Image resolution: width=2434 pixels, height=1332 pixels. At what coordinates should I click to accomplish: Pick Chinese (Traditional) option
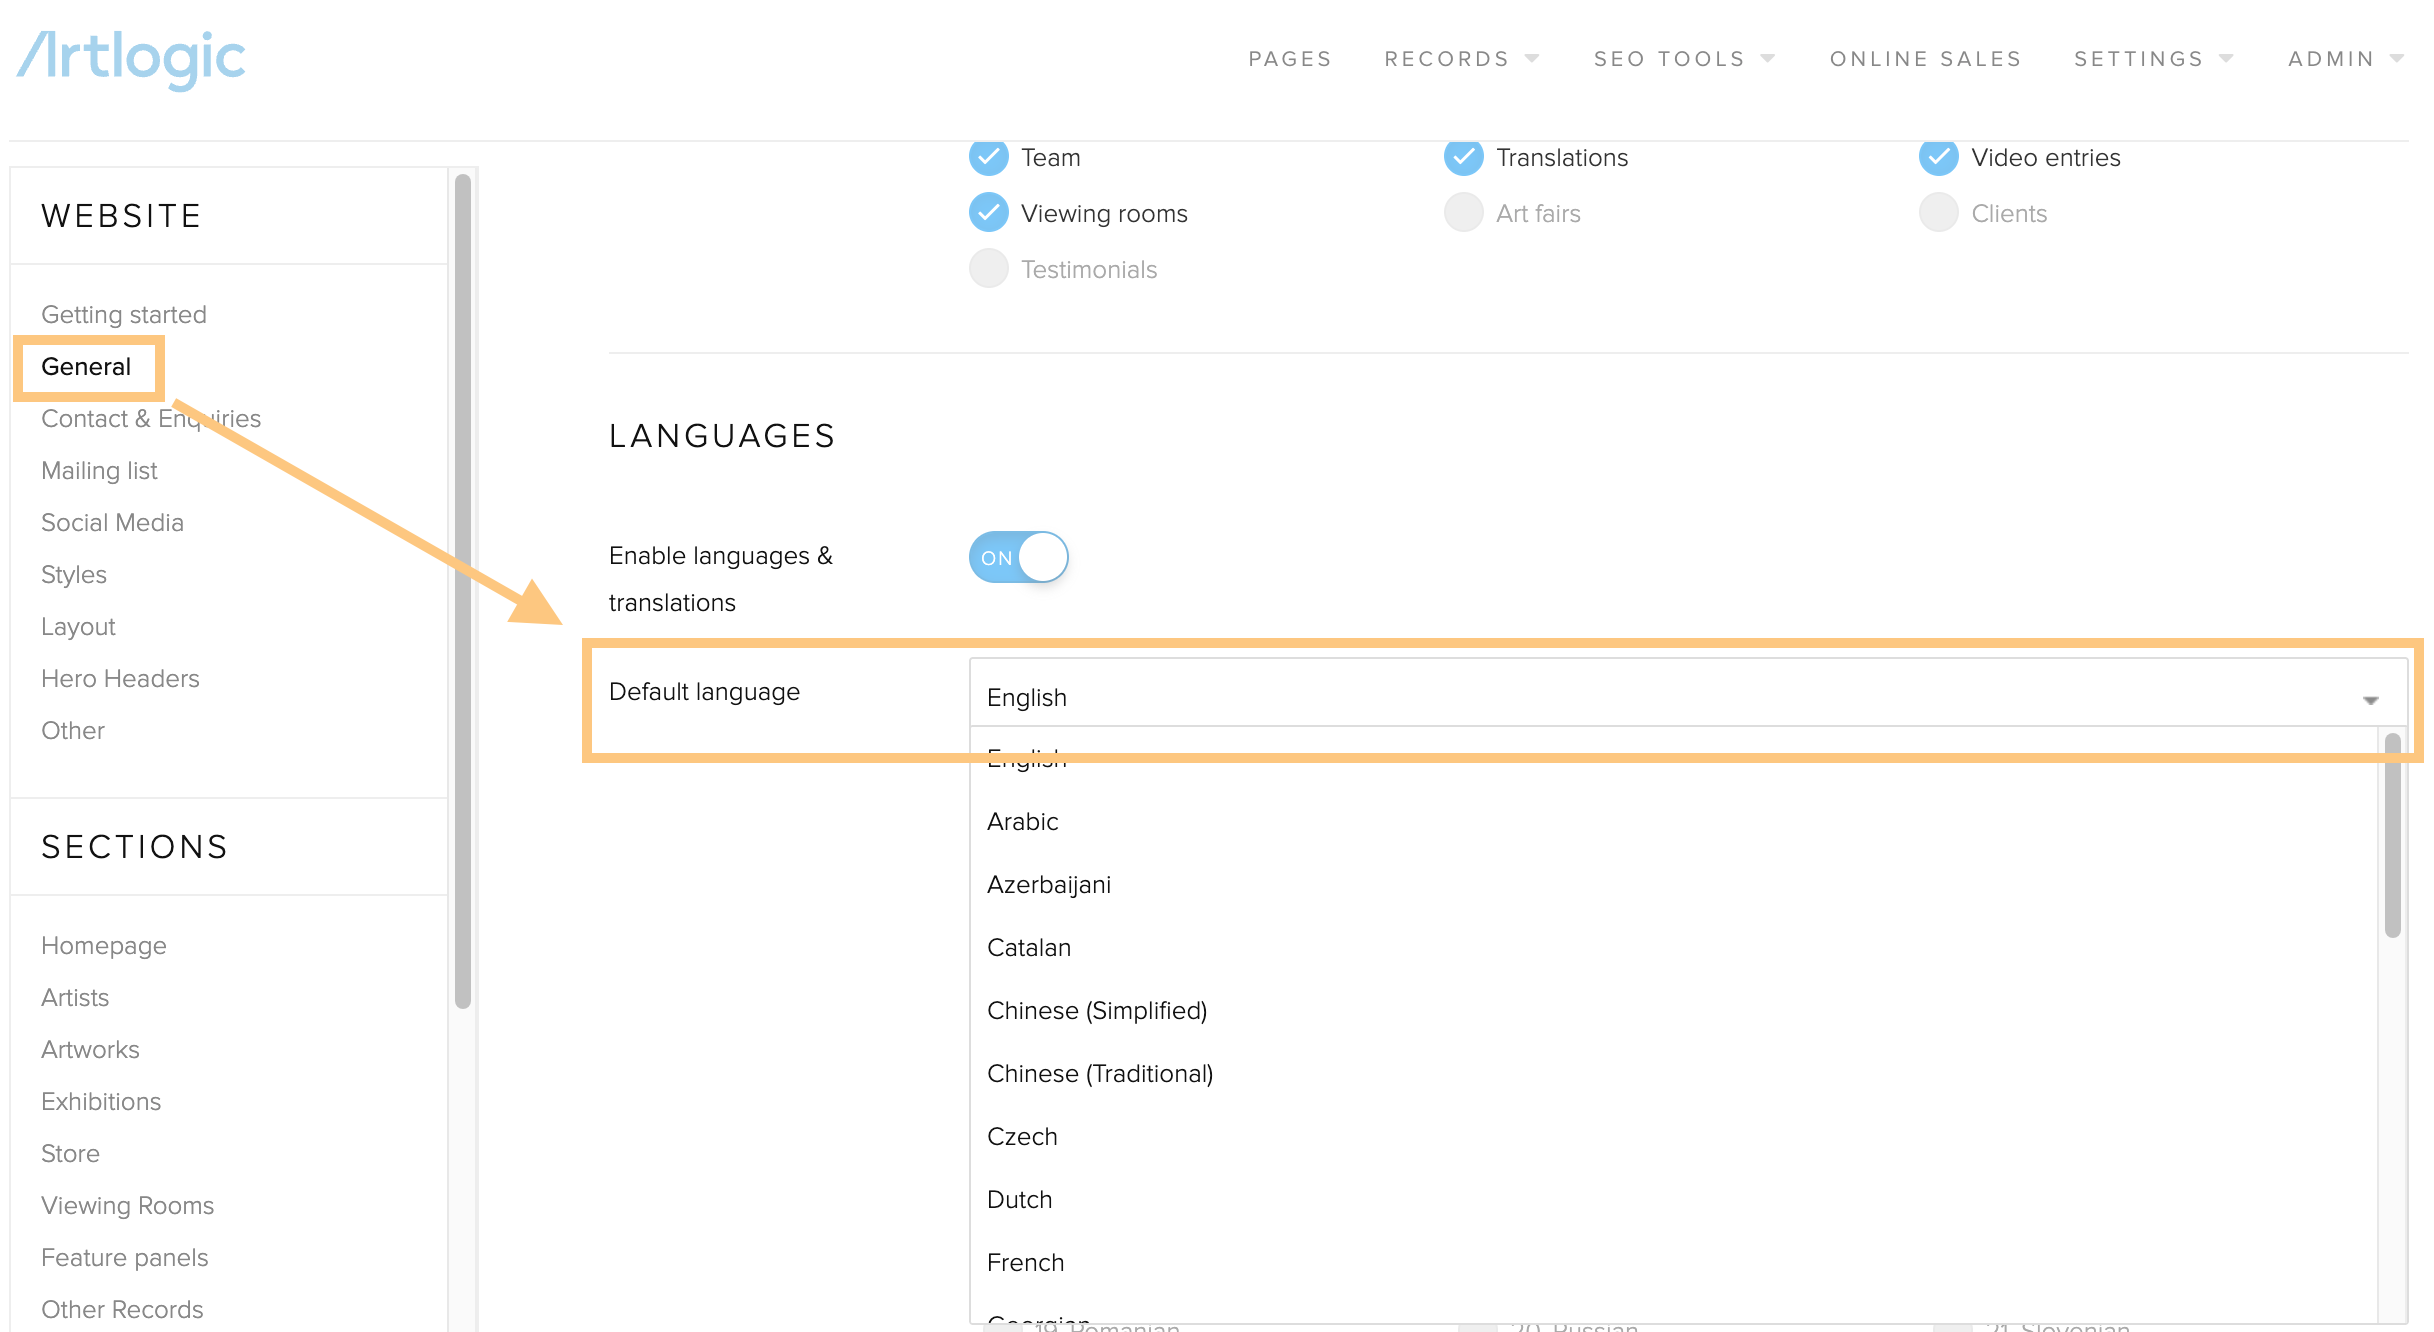coord(1099,1073)
